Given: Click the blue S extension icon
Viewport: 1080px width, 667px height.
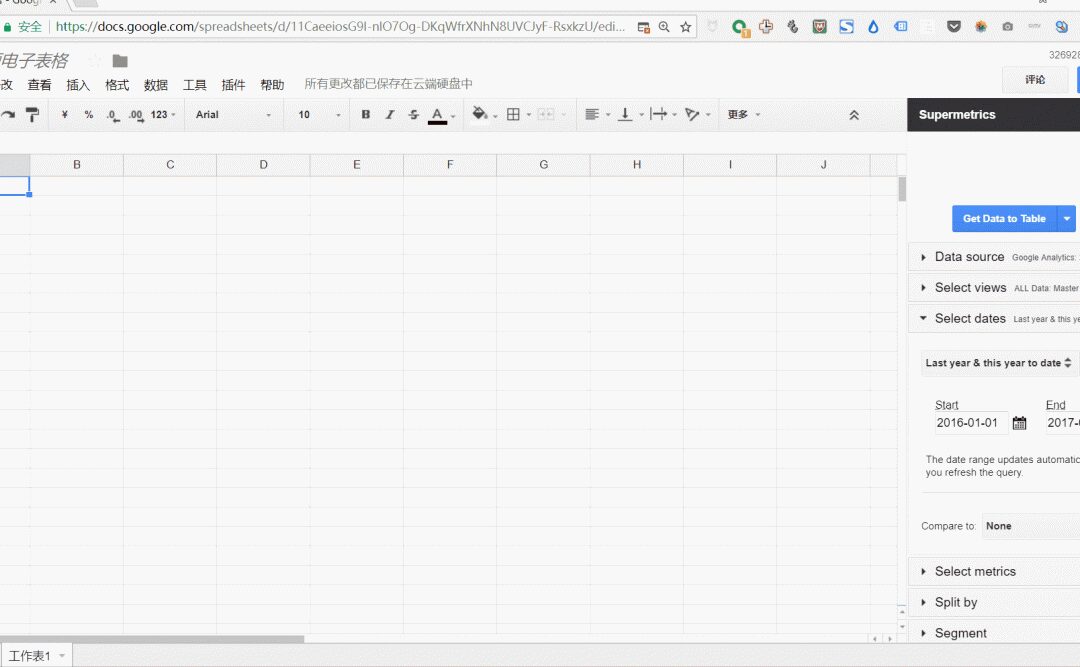Looking at the screenshot, I should [847, 27].
